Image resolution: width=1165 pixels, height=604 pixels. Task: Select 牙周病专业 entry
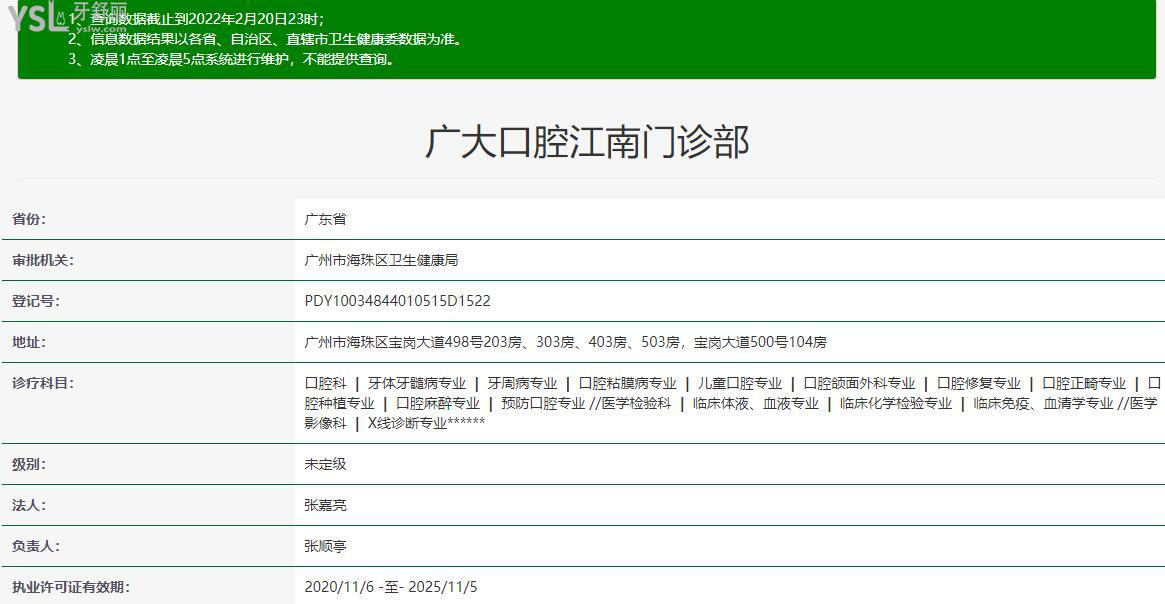tap(522, 383)
